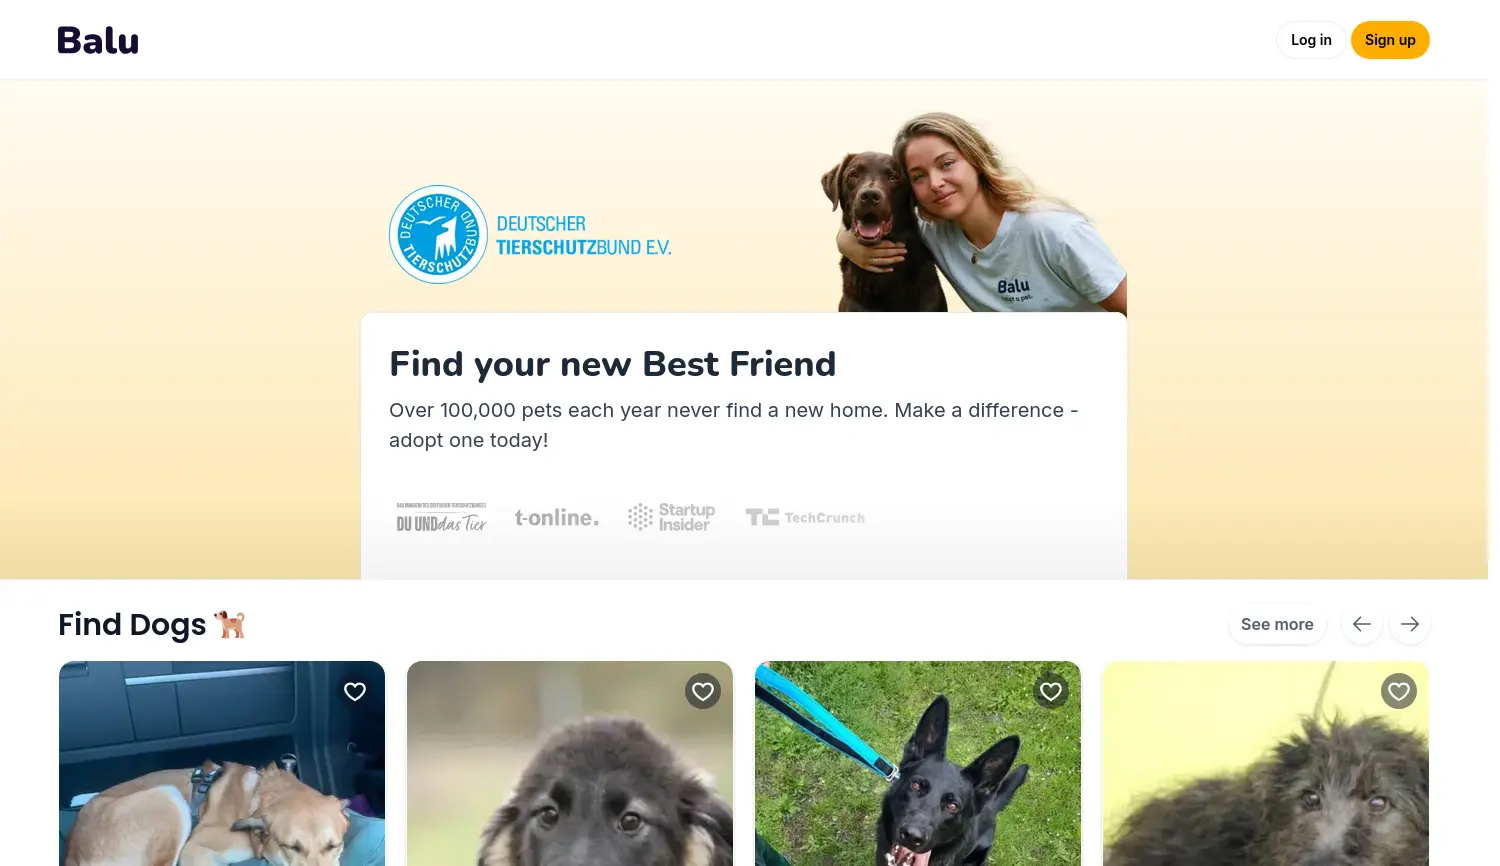Open the DU UND das Tier logo
Screen dimensions: 1500x866
click(x=441, y=518)
